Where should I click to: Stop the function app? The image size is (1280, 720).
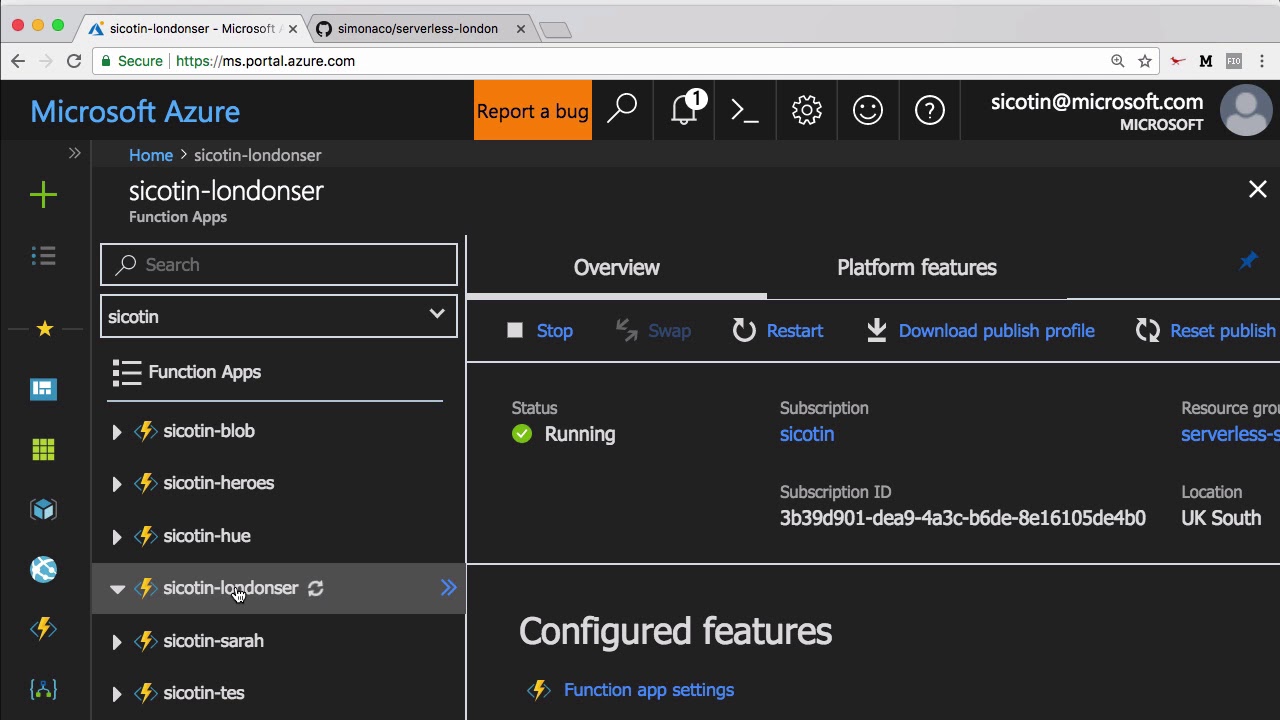click(x=540, y=331)
